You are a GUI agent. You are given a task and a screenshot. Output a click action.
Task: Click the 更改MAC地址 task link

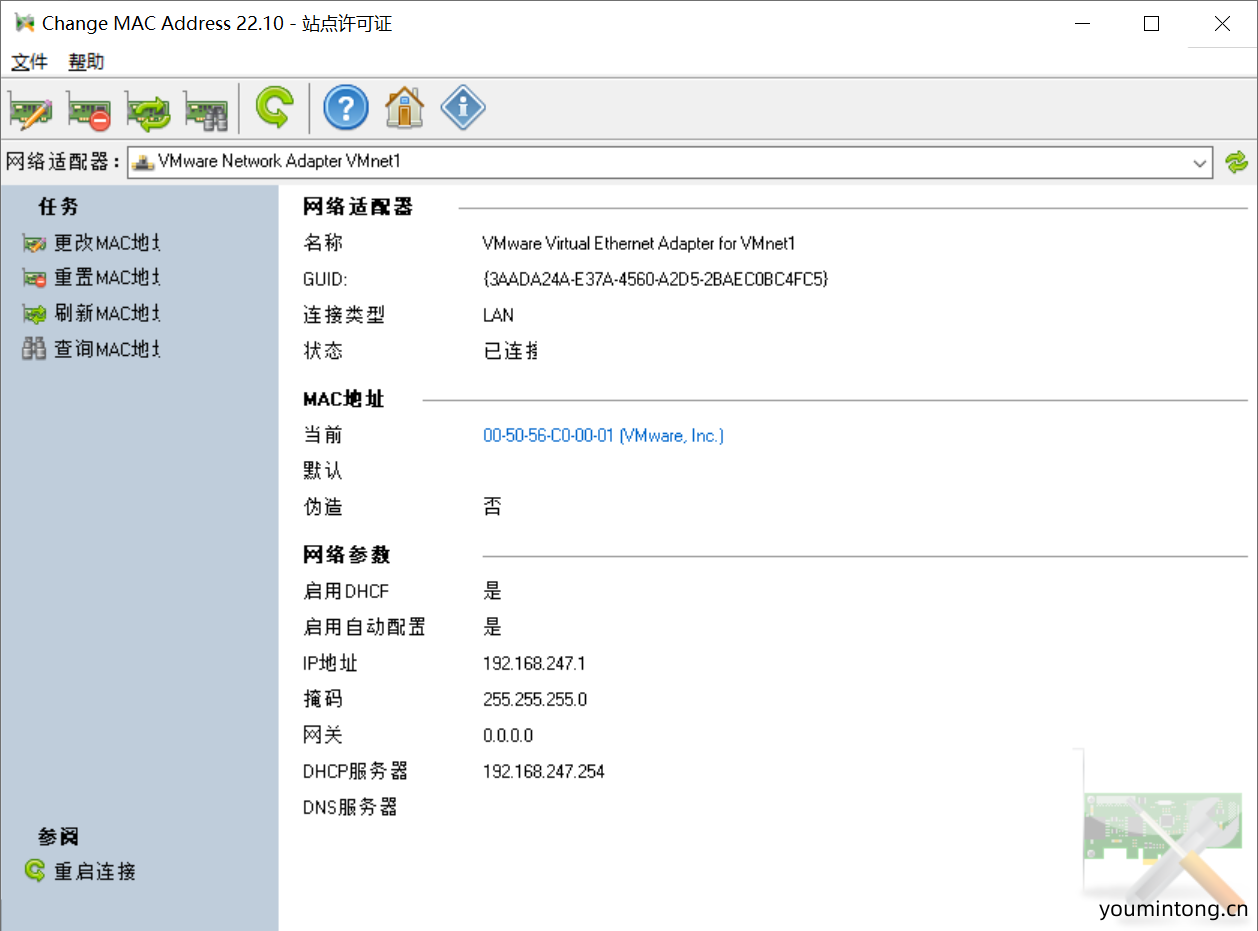pyautogui.click(x=107, y=243)
